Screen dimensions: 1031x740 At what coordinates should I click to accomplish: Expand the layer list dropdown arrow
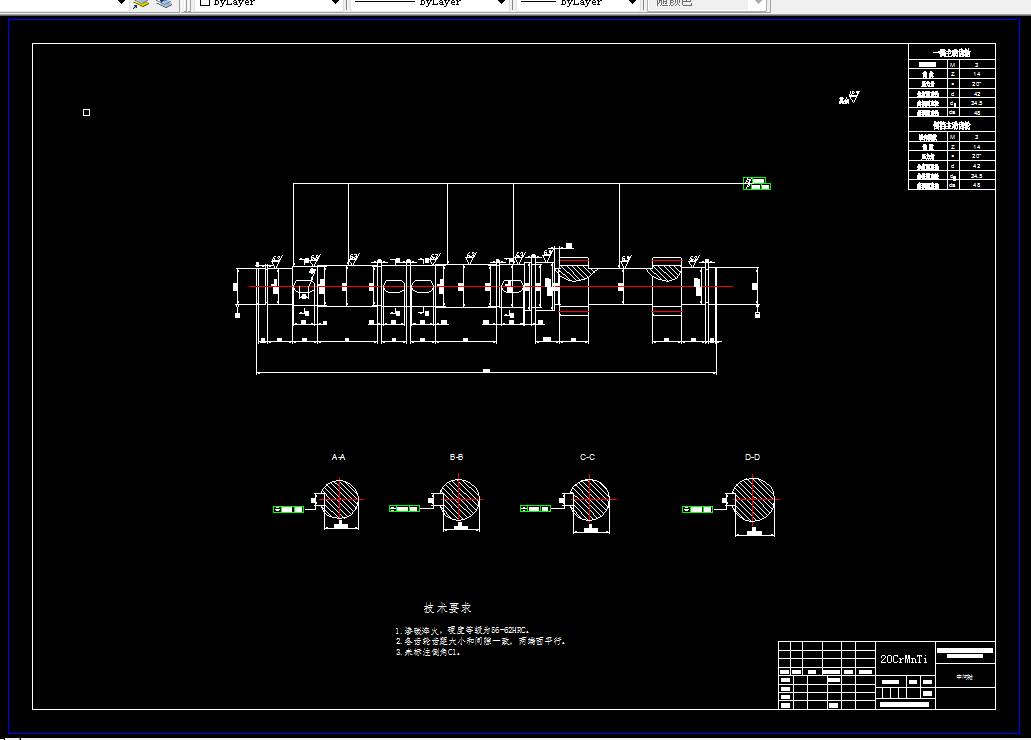coord(121,3)
